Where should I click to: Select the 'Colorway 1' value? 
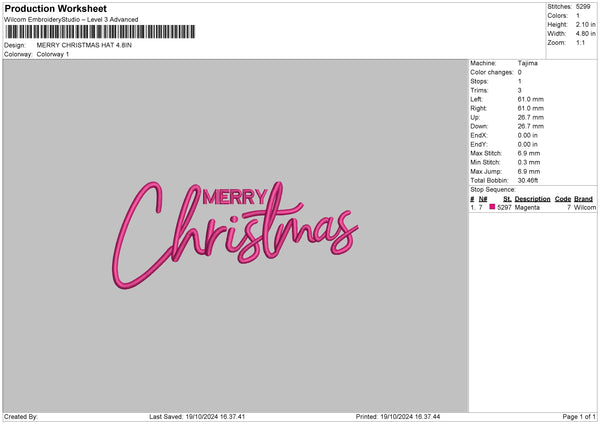point(53,54)
